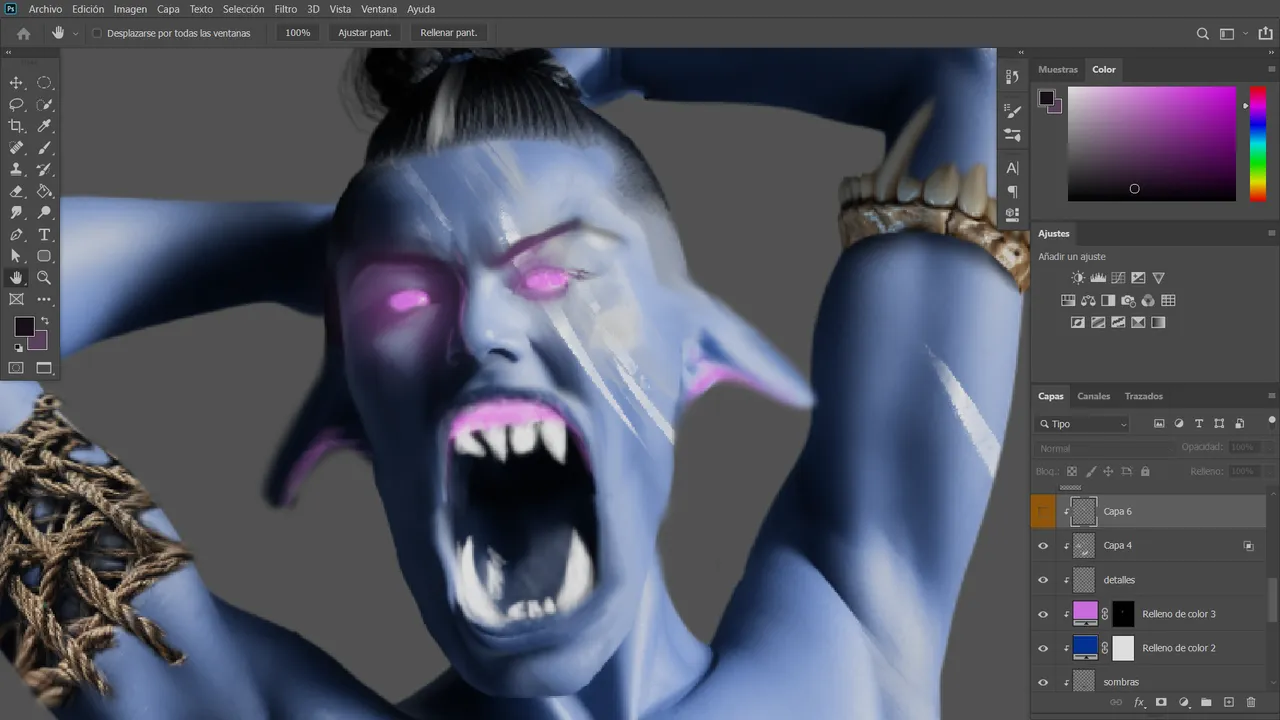Viewport: 1280px width, 720px height.
Task: Select the Paint Bucket tool
Action: point(44,191)
